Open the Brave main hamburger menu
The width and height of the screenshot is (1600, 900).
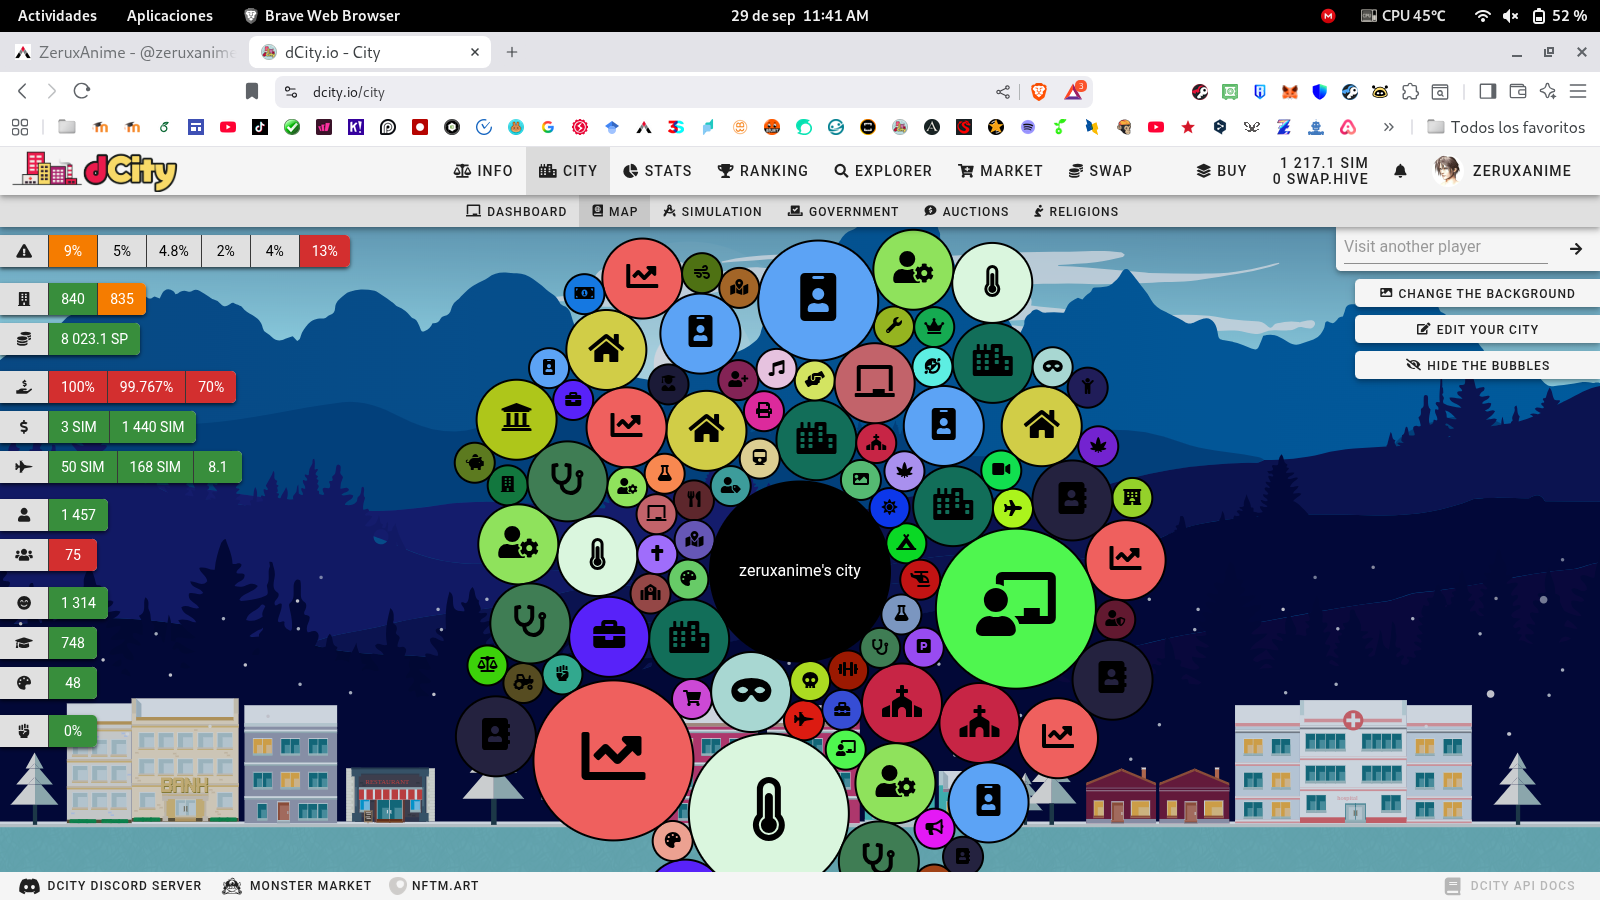[1578, 92]
